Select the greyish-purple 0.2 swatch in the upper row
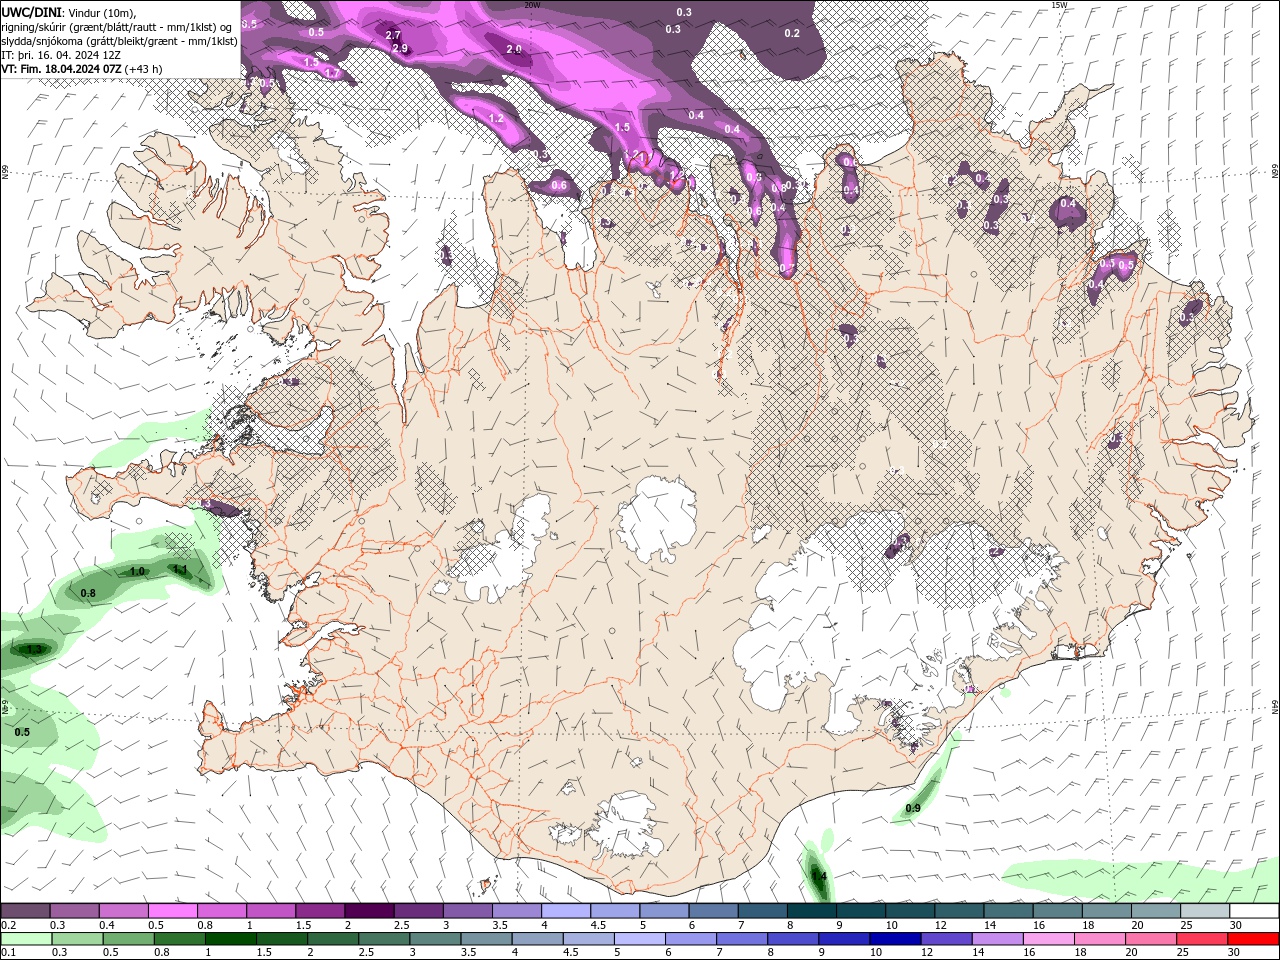 click(26, 911)
